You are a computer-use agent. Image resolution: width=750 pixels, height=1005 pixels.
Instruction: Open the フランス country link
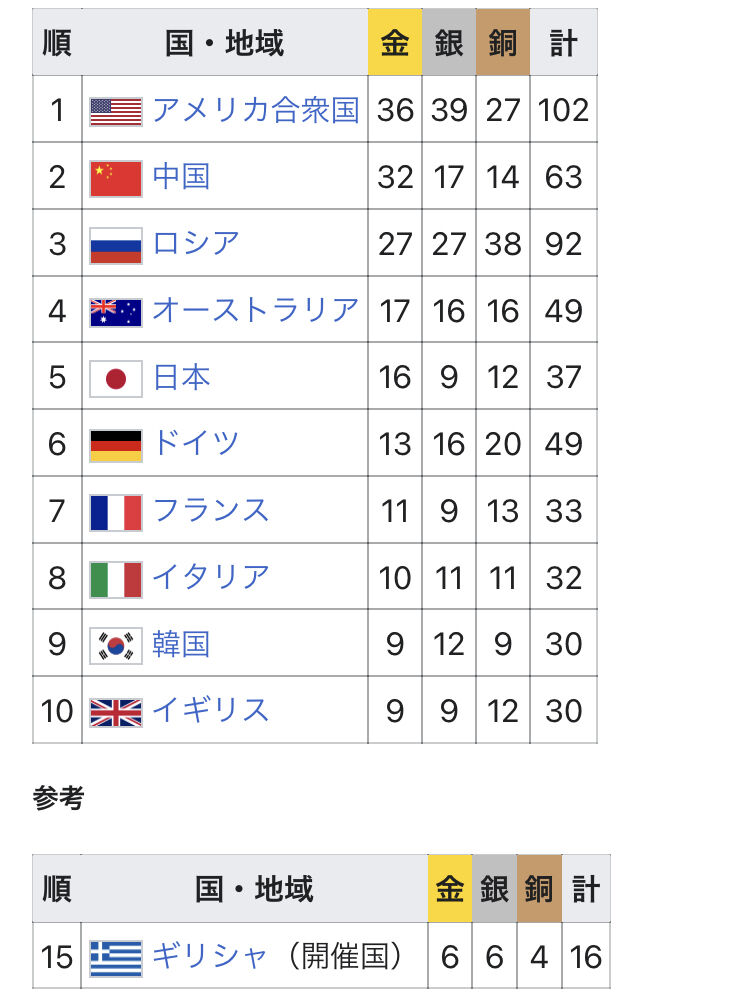[211, 511]
